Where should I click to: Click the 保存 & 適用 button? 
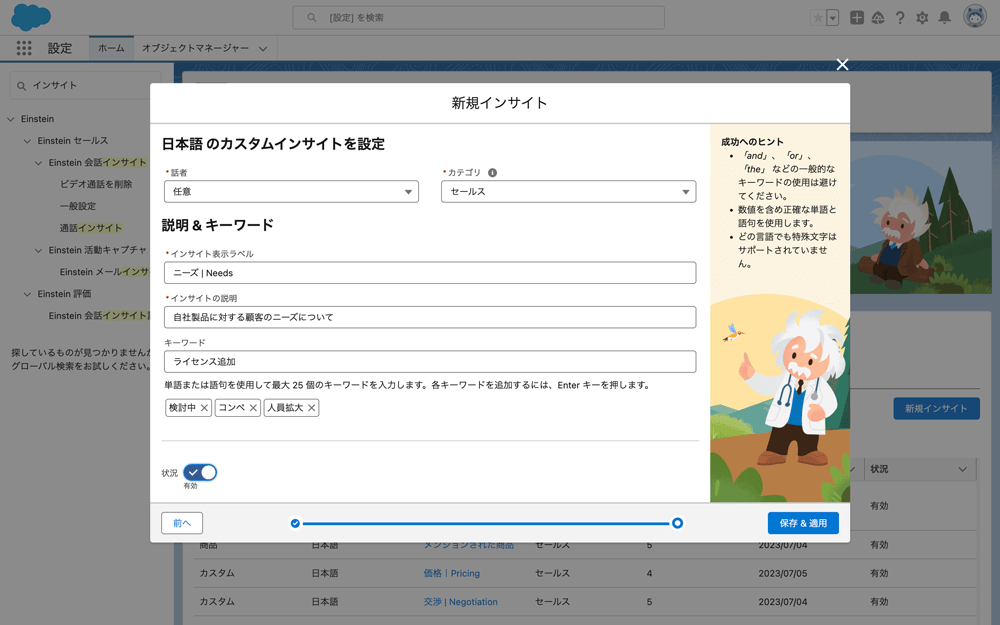coord(803,523)
